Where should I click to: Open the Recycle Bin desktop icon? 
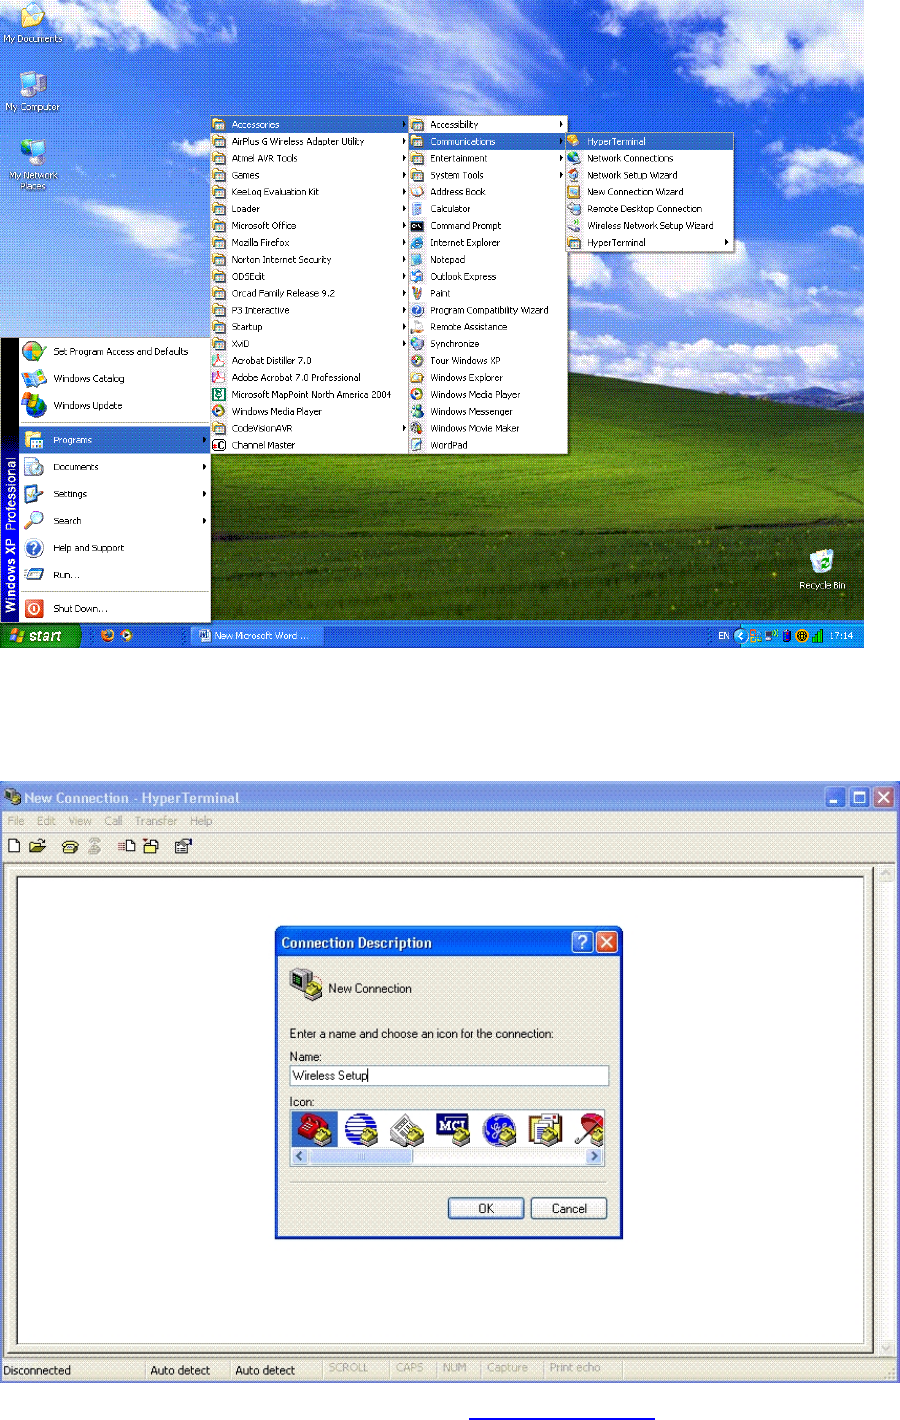822,569
